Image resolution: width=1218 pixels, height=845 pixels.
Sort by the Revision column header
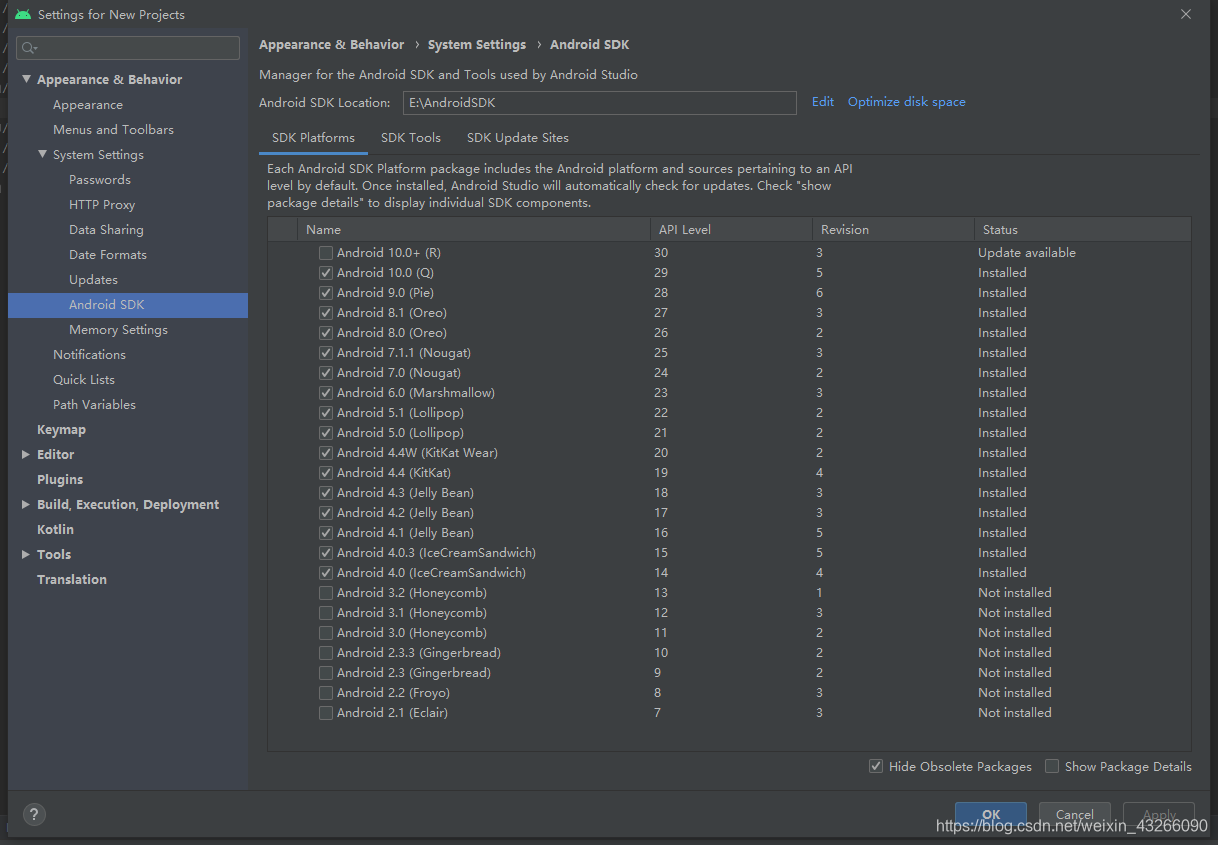[x=893, y=229]
